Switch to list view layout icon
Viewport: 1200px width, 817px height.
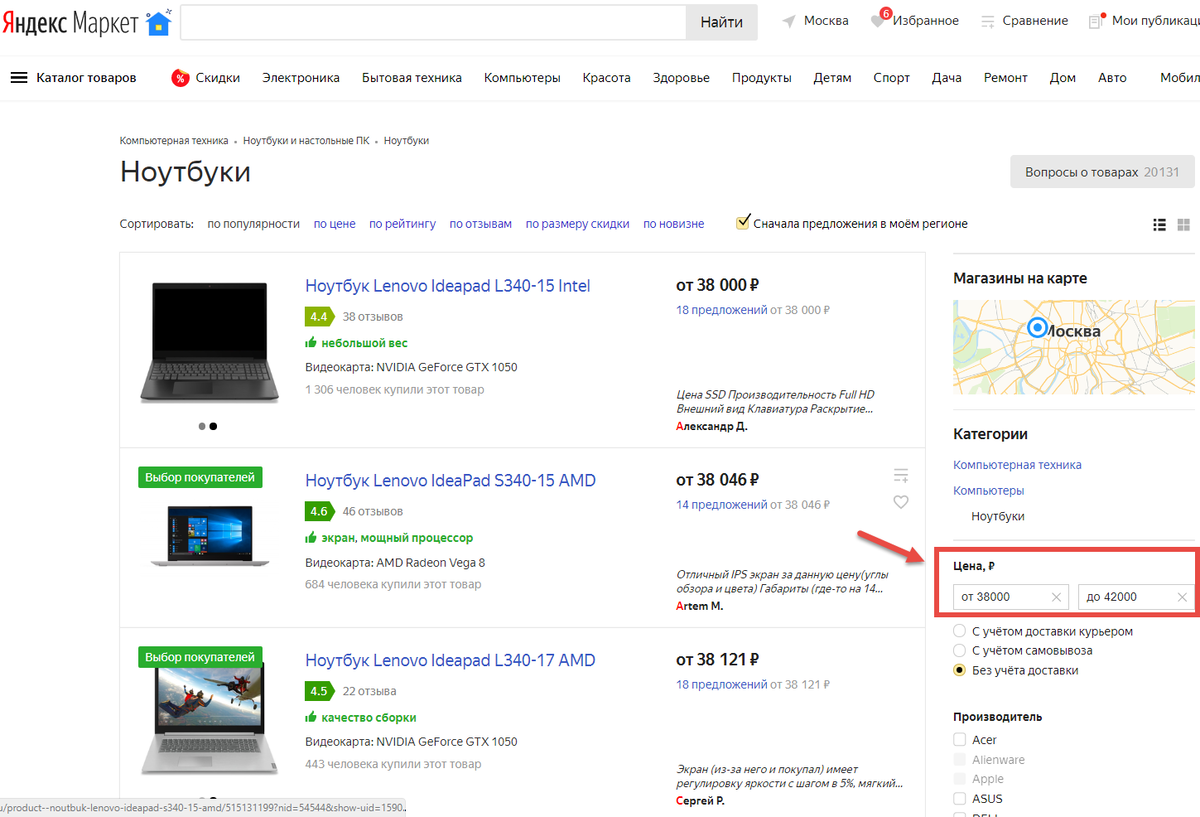pyautogui.click(x=1160, y=225)
